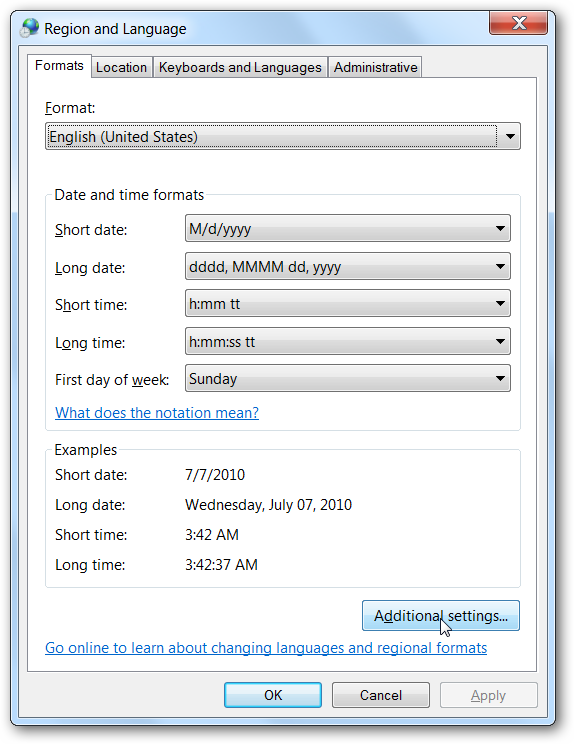Open the Keyboards and Languages tab
The height and width of the screenshot is (744, 574).
pos(240,67)
